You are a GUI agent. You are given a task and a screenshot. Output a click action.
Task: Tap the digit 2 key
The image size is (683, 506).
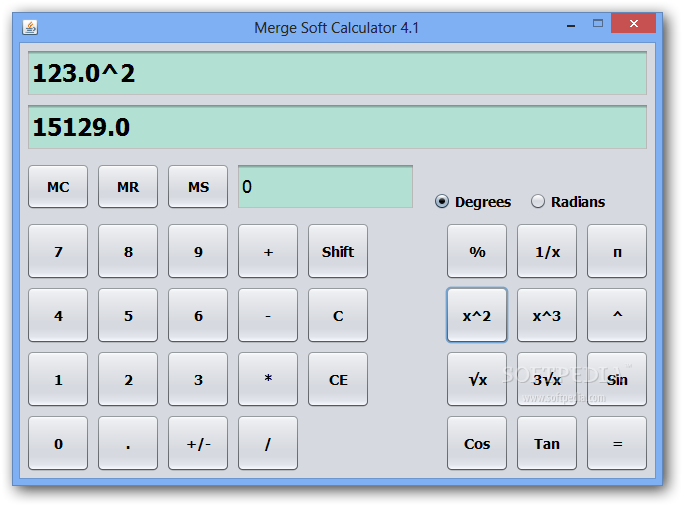pos(128,379)
